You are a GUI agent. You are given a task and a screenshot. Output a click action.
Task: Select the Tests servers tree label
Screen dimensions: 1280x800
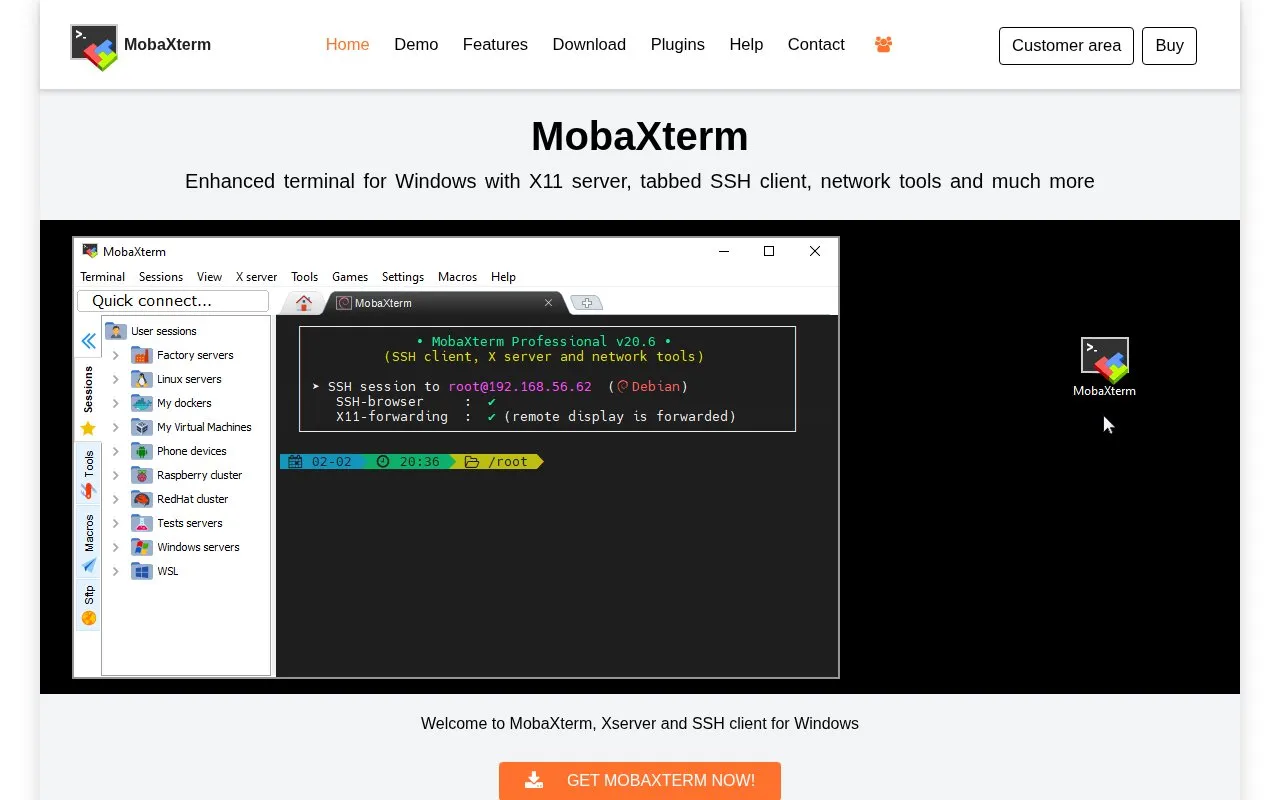pyautogui.click(x=190, y=523)
